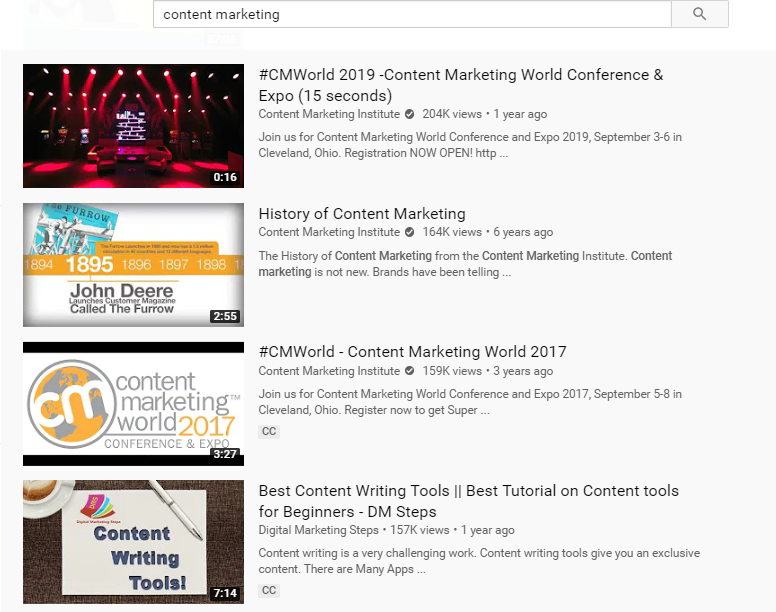
Task: Click the '157K views' text
Action: coord(420,530)
